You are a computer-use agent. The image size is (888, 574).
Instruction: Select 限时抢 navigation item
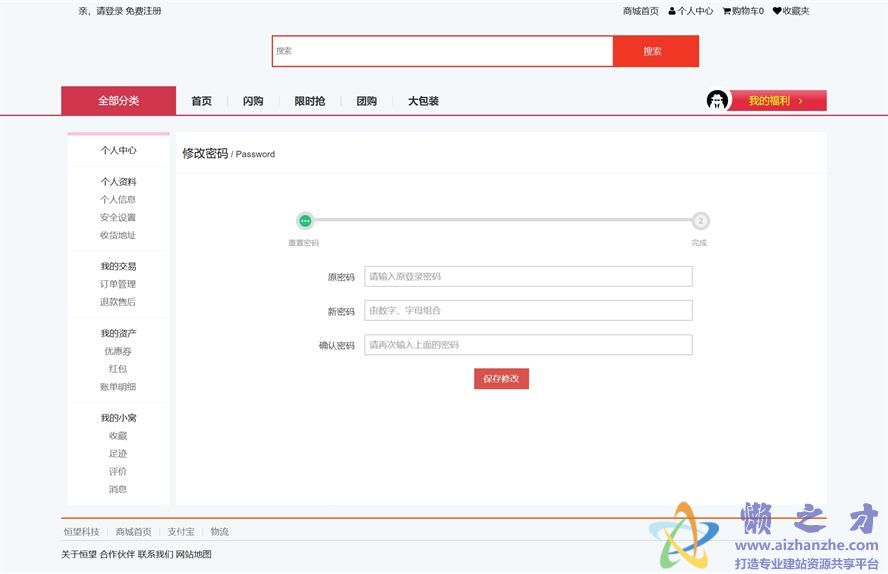point(310,101)
